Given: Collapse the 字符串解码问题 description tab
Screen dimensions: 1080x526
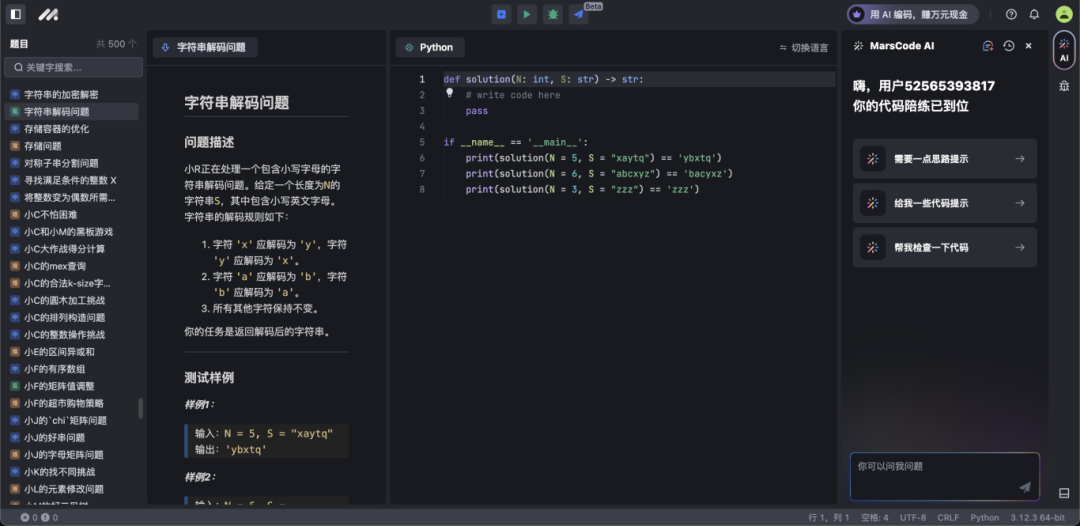Looking at the screenshot, I should coord(205,48).
